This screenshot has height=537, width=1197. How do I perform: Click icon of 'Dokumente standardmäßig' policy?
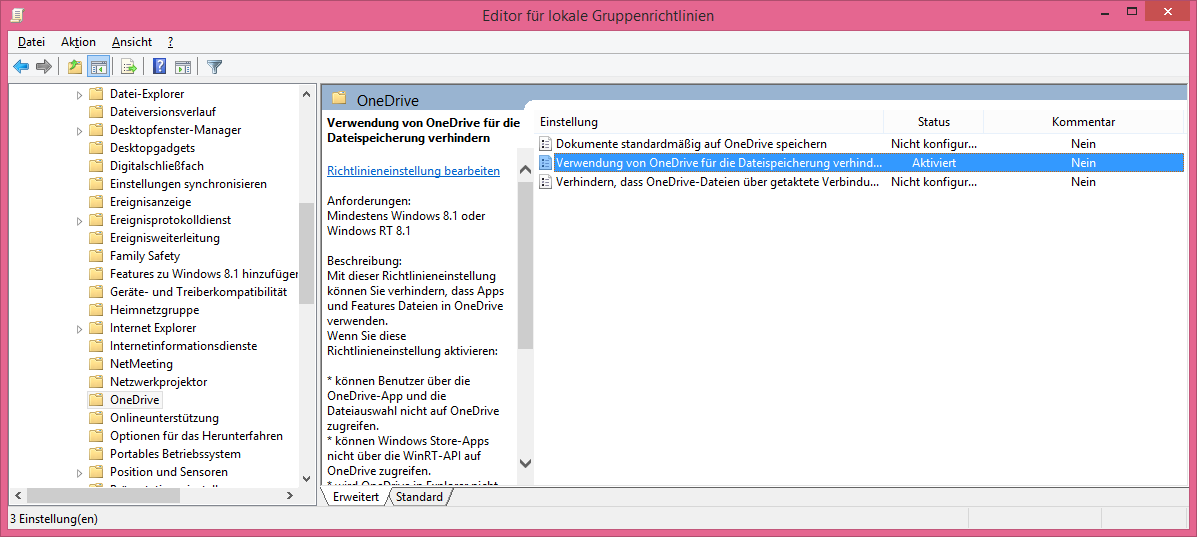pyautogui.click(x=545, y=144)
